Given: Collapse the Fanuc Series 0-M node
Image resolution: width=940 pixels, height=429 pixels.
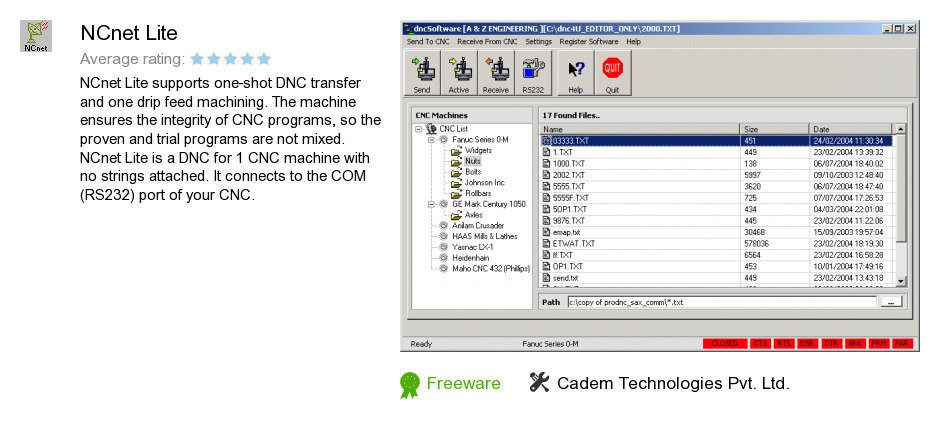Looking at the screenshot, I should (432, 140).
